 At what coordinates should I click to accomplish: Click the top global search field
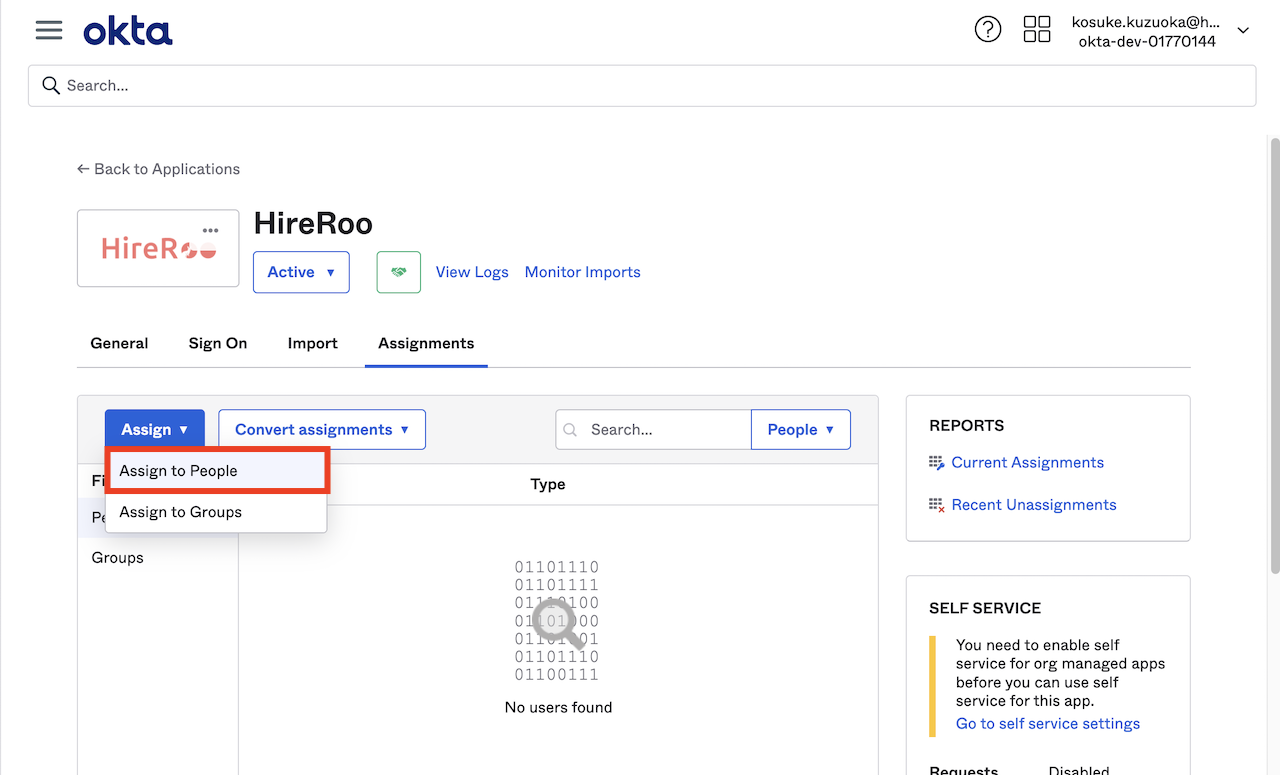click(642, 86)
